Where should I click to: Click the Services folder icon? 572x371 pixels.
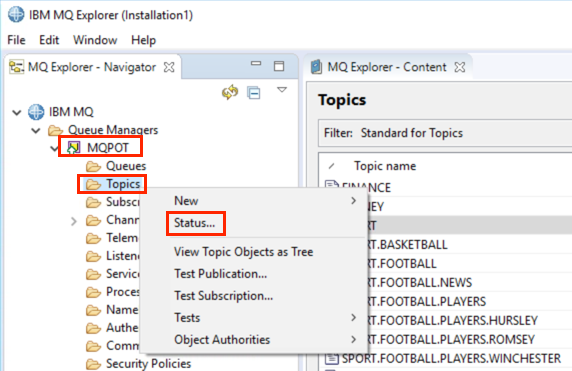pos(94,274)
